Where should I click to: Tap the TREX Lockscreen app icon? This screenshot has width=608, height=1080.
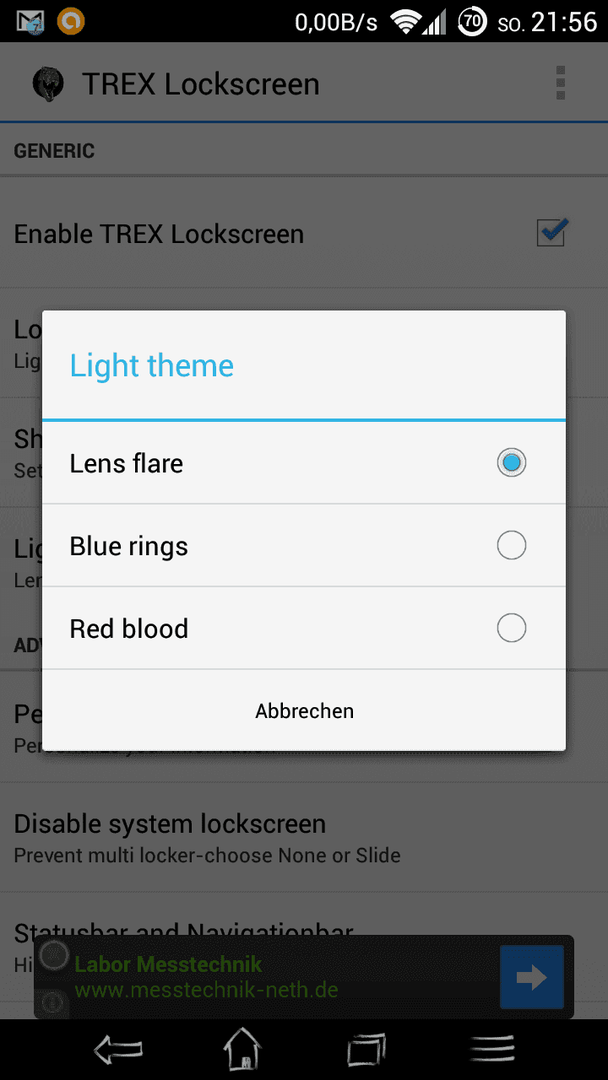(x=48, y=84)
